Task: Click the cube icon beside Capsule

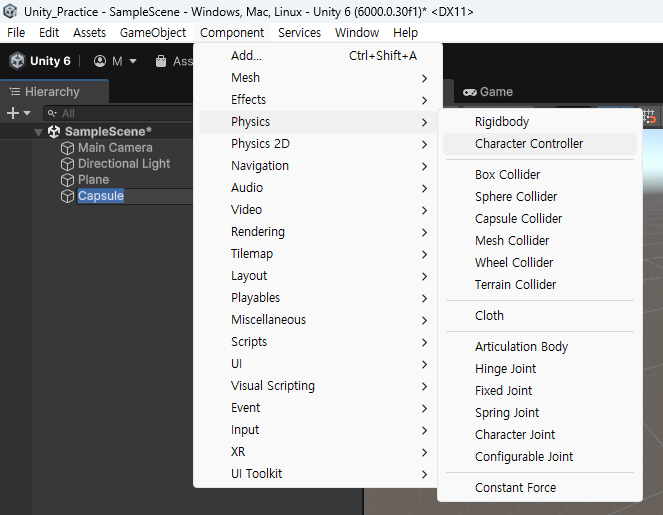Action: tap(67, 196)
